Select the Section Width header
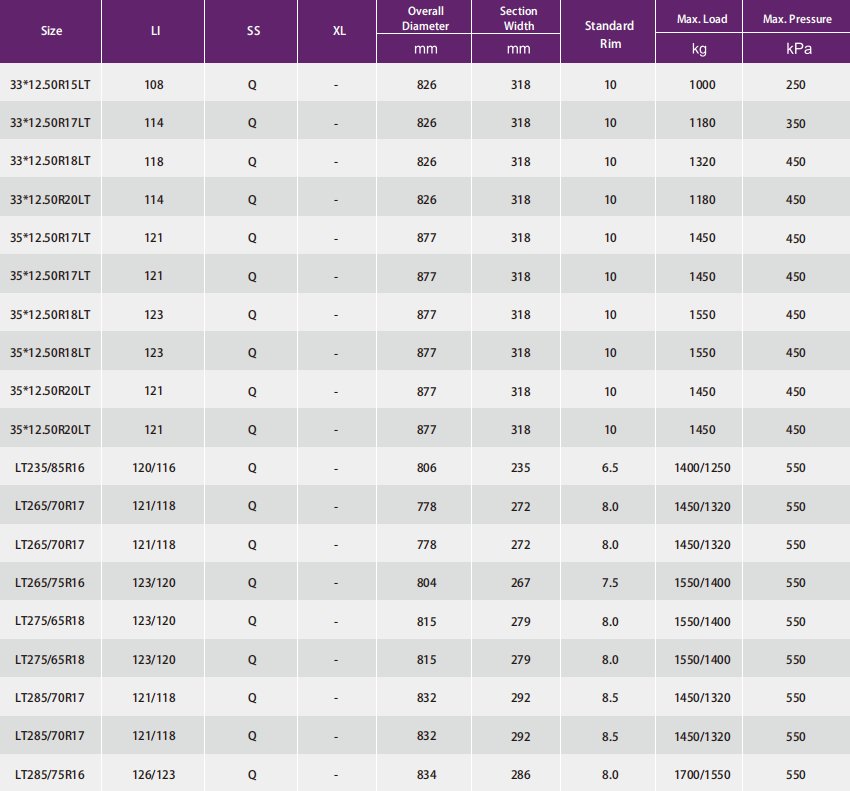The image size is (850, 791). click(x=518, y=18)
